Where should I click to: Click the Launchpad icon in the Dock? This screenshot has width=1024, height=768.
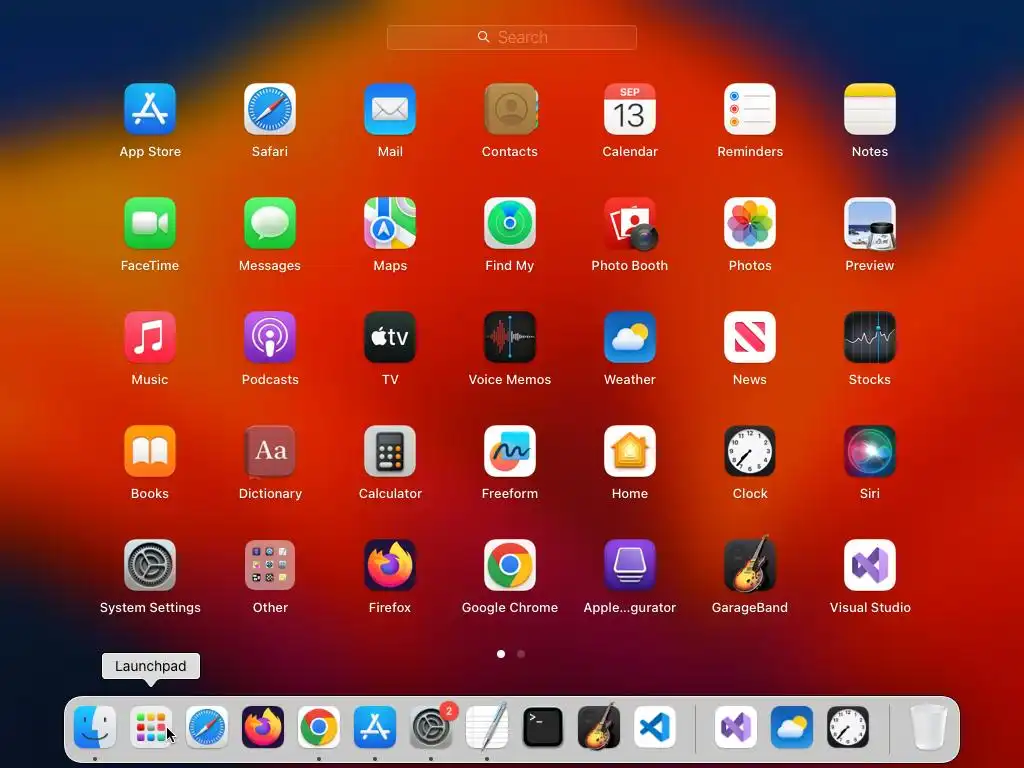[151, 727]
